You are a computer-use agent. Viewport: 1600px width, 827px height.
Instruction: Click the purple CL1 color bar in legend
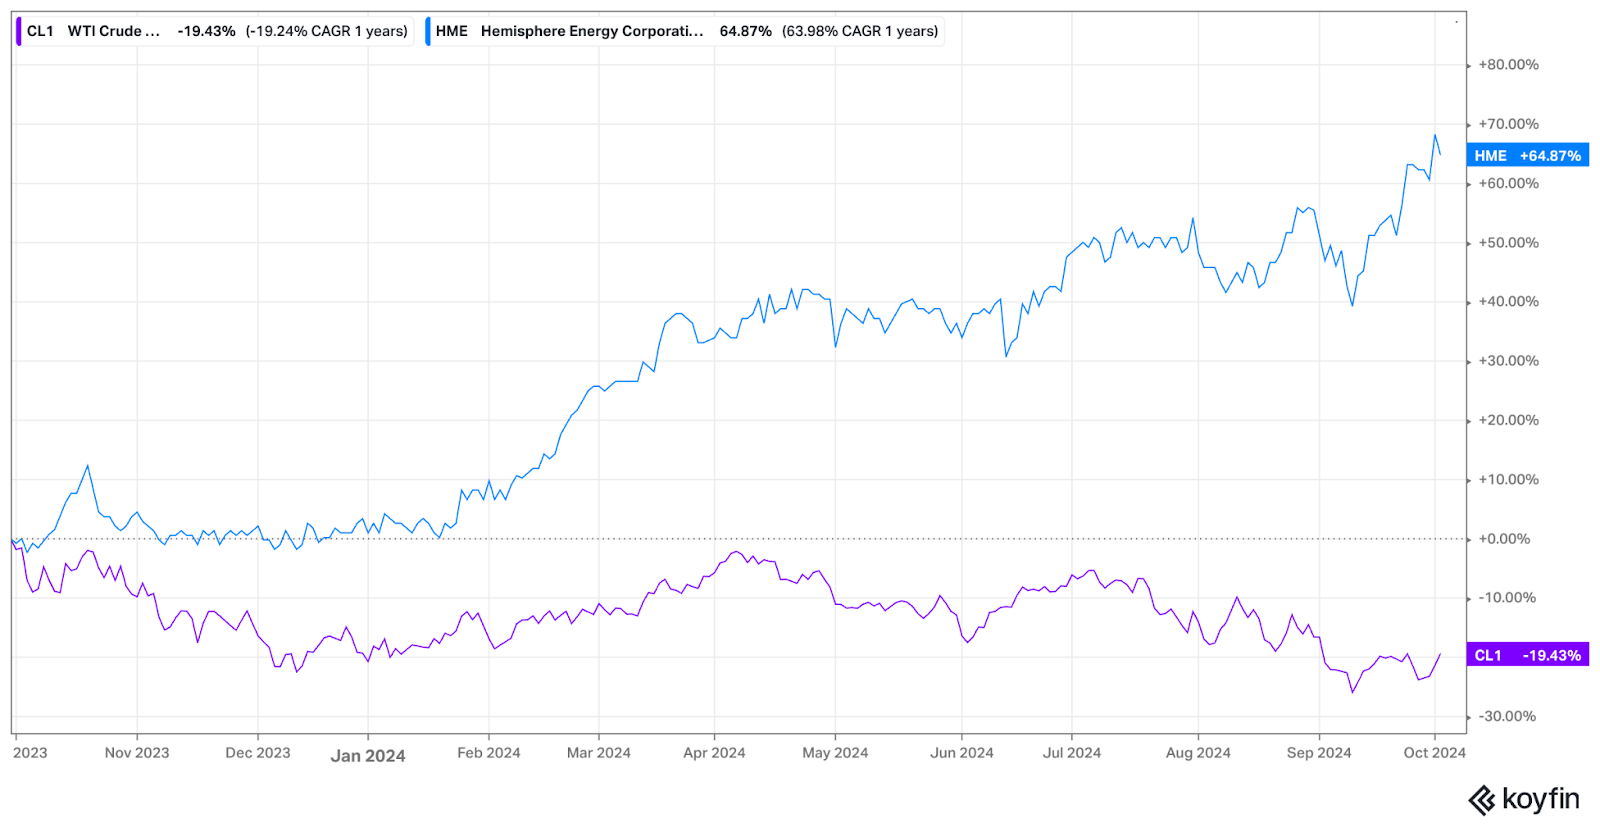point(18,31)
